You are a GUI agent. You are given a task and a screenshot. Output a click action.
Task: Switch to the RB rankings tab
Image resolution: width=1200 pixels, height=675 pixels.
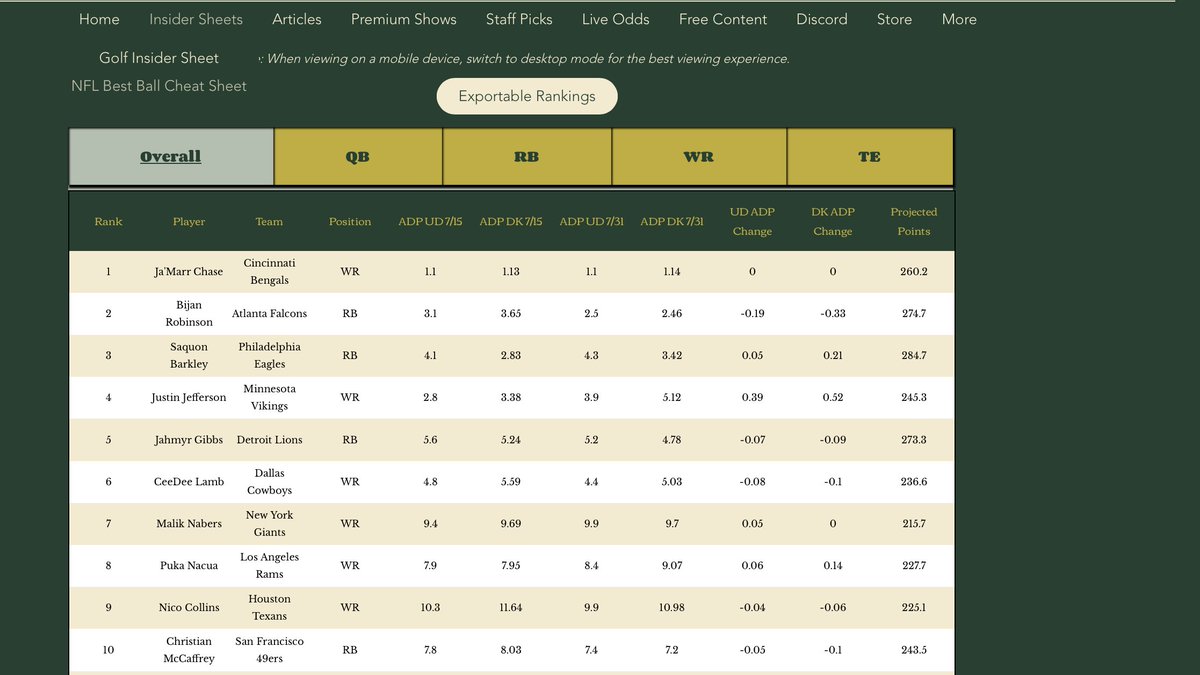point(526,156)
